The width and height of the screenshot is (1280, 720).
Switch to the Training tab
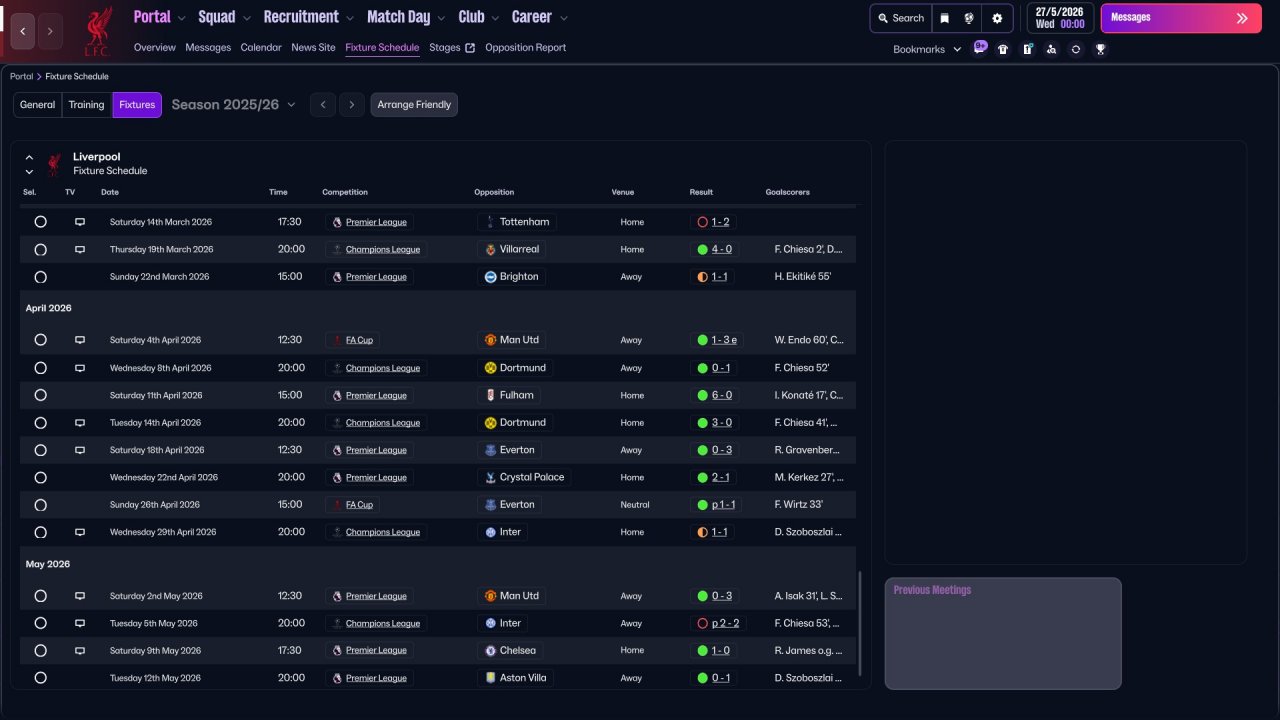[x=86, y=105]
